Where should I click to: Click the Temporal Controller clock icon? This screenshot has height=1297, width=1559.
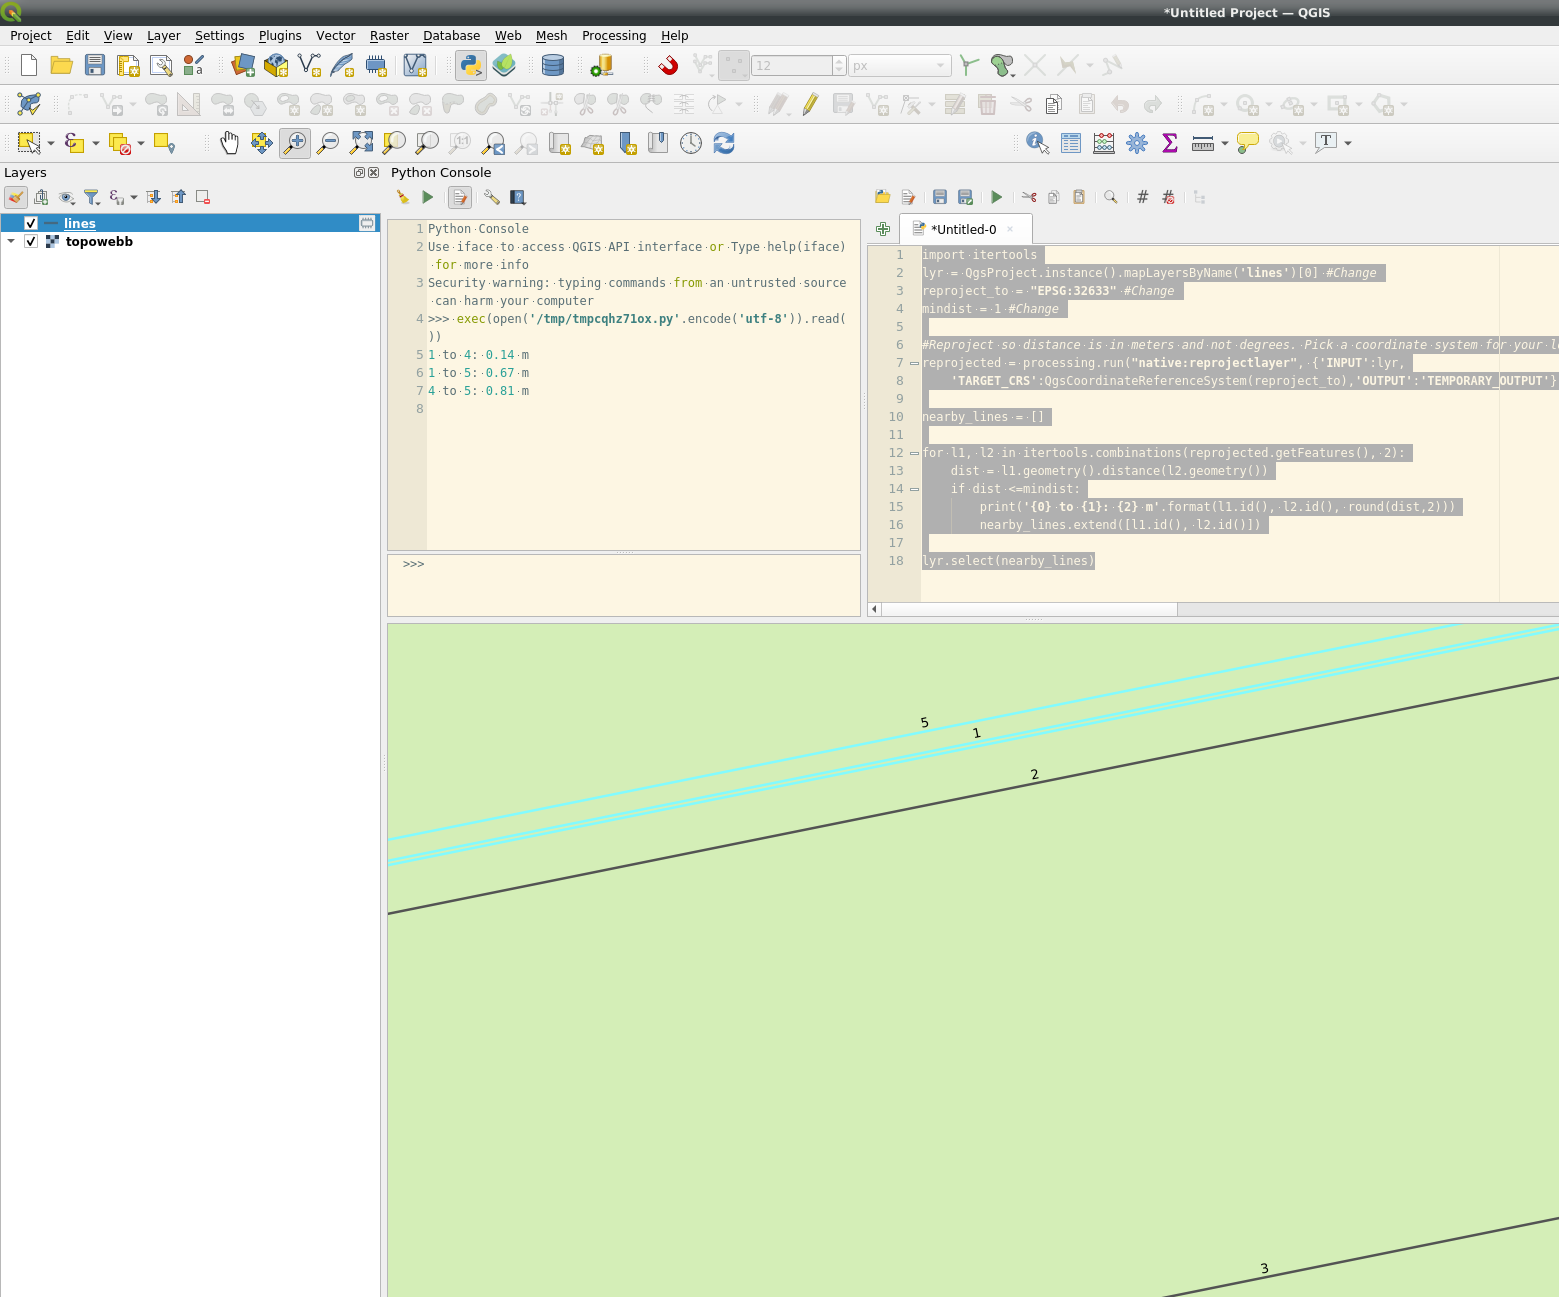(x=691, y=143)
